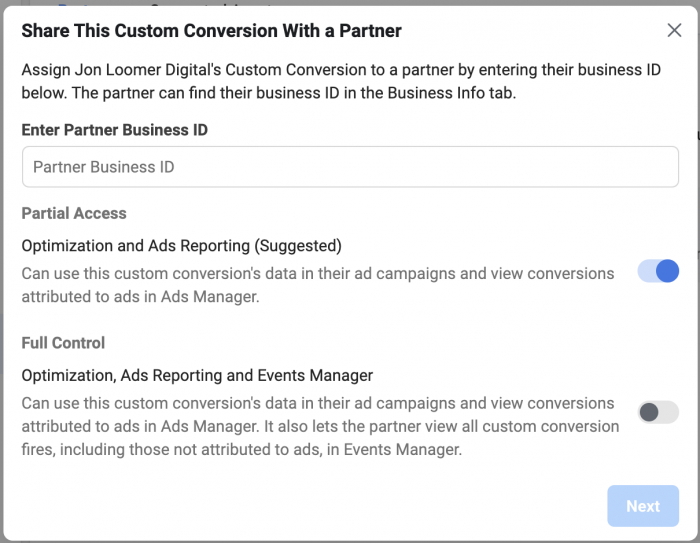The width and height of the screenshot is (700, 543).
Task: Click the 'Partial Access' section heading
Action: 74,213
